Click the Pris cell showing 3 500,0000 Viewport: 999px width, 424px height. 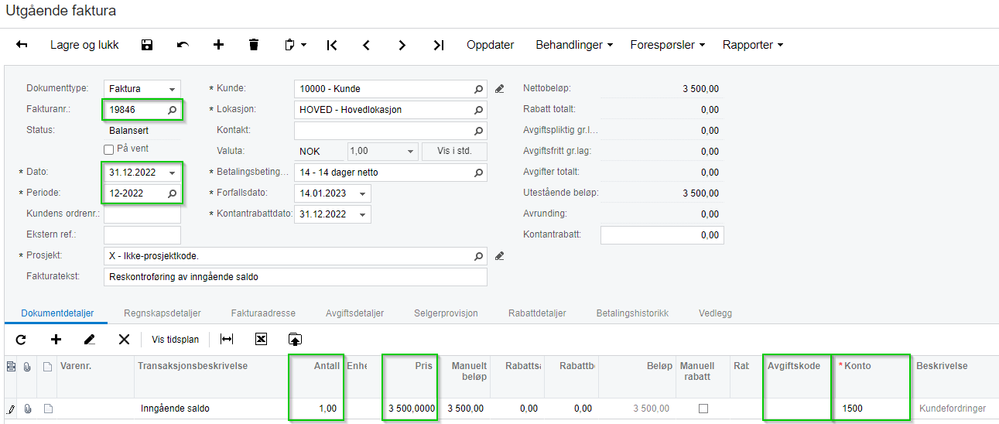click(410, 408)
